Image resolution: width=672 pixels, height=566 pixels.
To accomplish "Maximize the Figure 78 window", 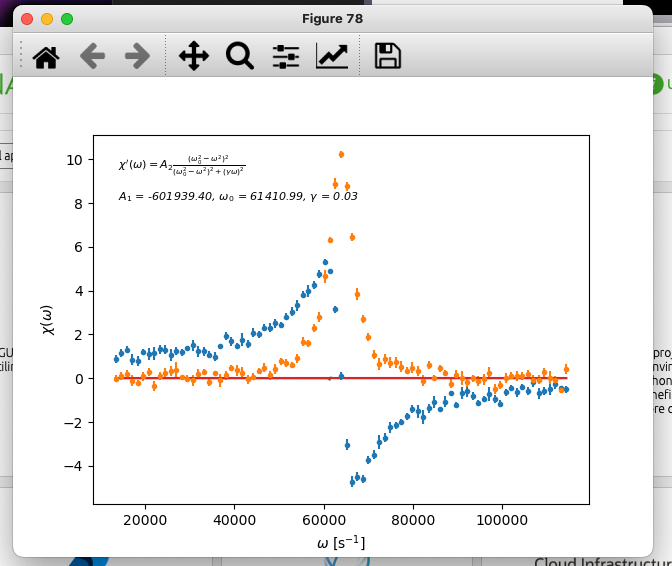I will click(67, 19).
